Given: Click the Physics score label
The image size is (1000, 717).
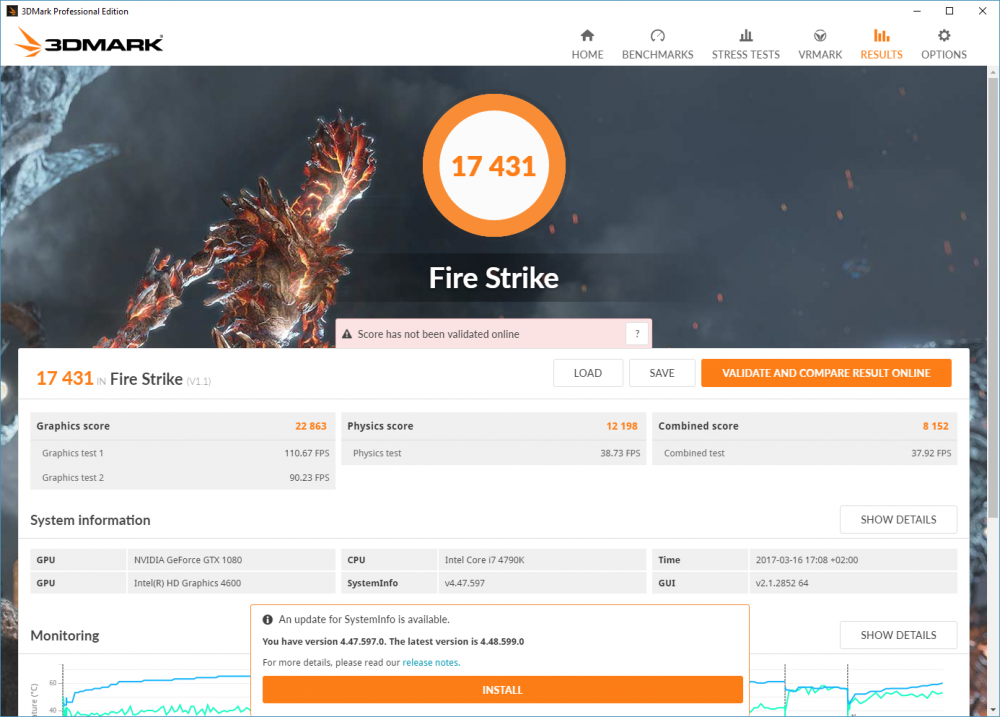Looking at the screenshot, I should click(x=380, y=426).
